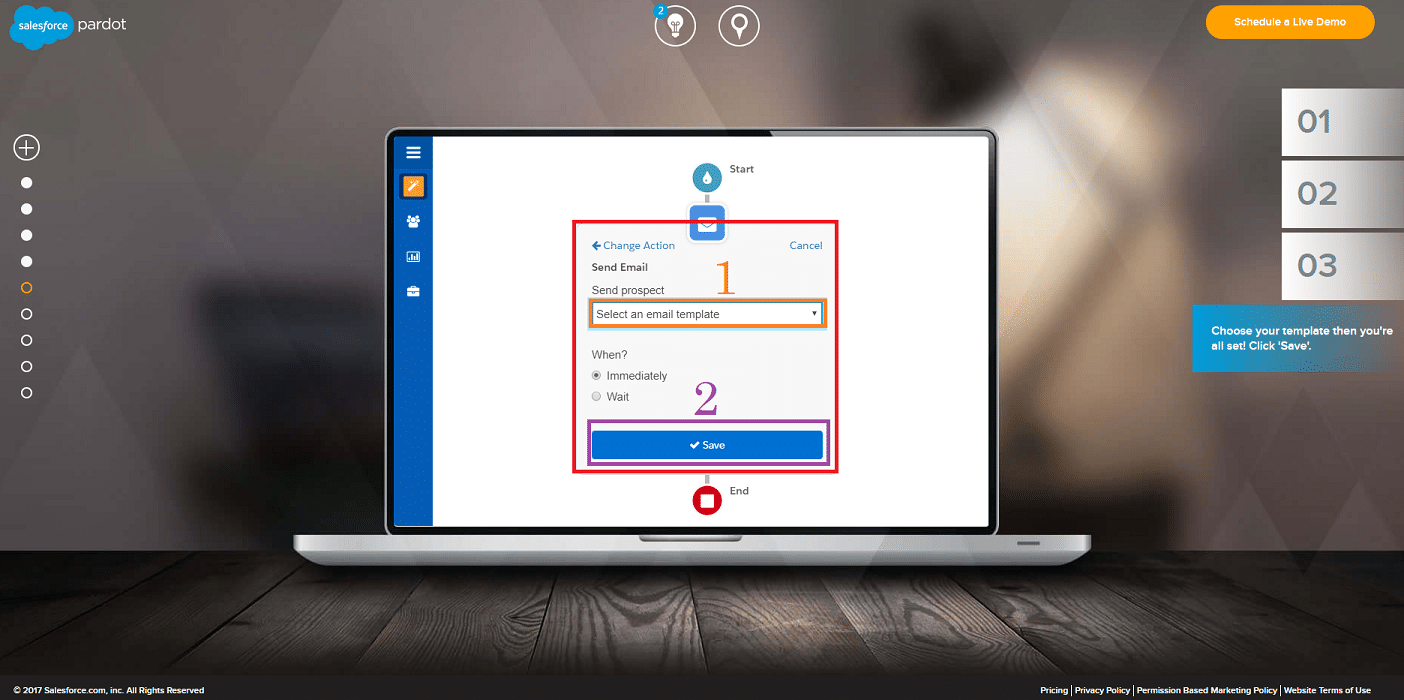Click the location pin icon
Image resolution: width=1404 pixels, height=700 pixels.
click(738, 25)
